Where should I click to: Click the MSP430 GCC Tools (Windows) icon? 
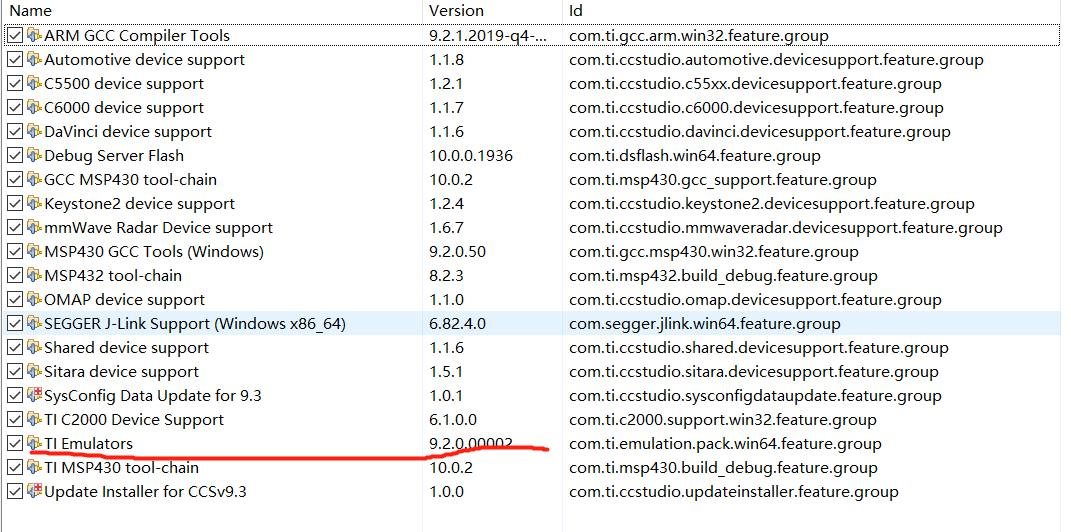point(34,251)
